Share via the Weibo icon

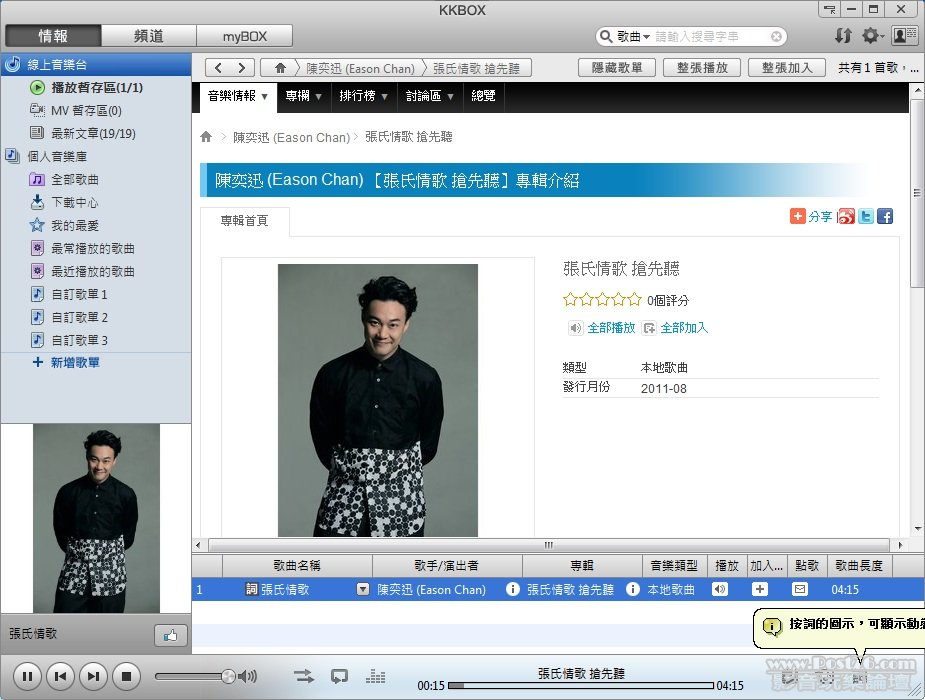point(846,216)
